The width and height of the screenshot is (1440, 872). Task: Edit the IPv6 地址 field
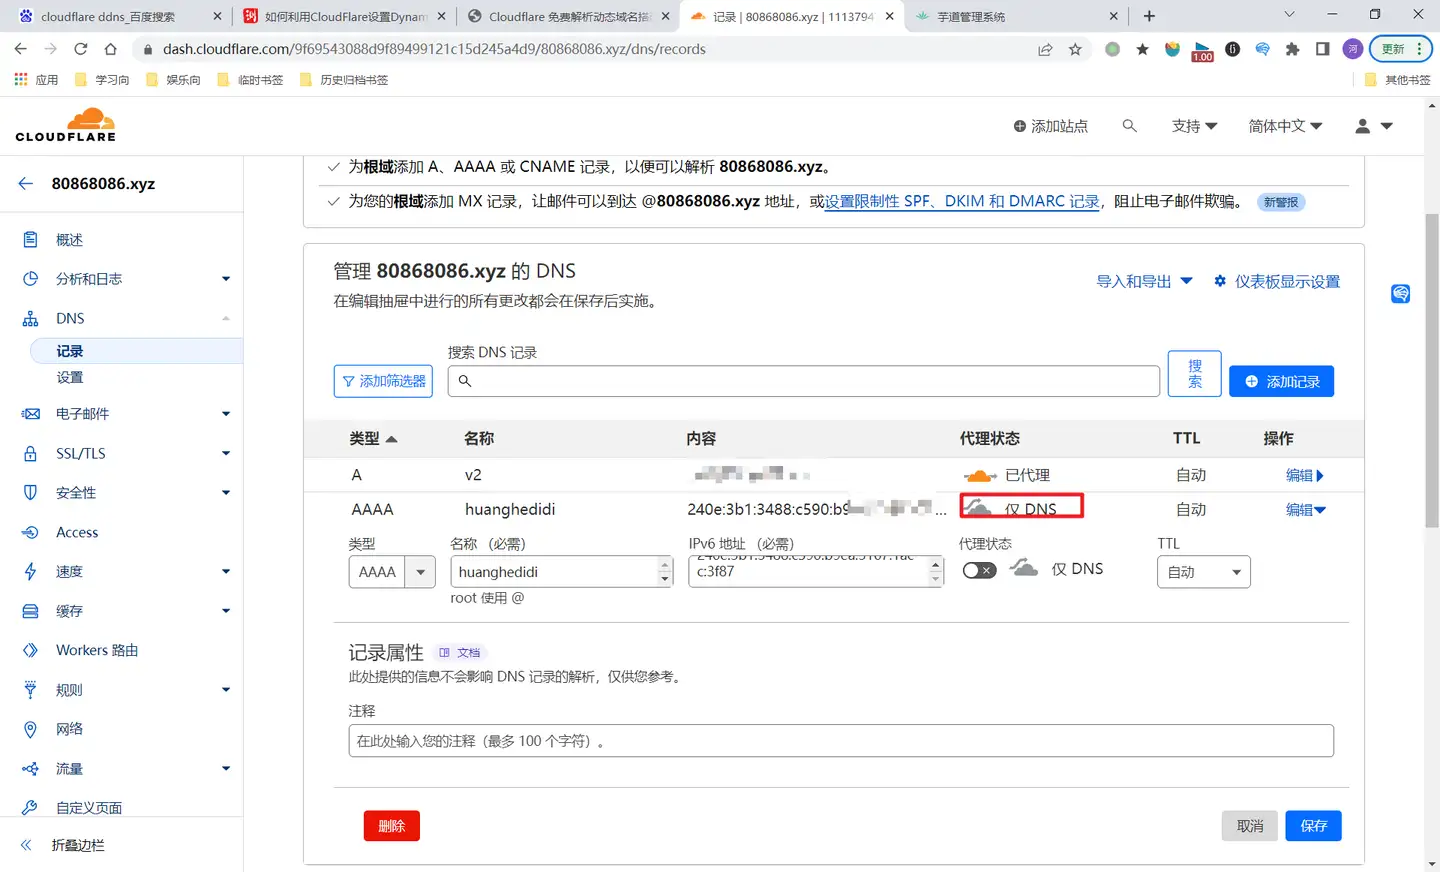[x=816, y=572]
